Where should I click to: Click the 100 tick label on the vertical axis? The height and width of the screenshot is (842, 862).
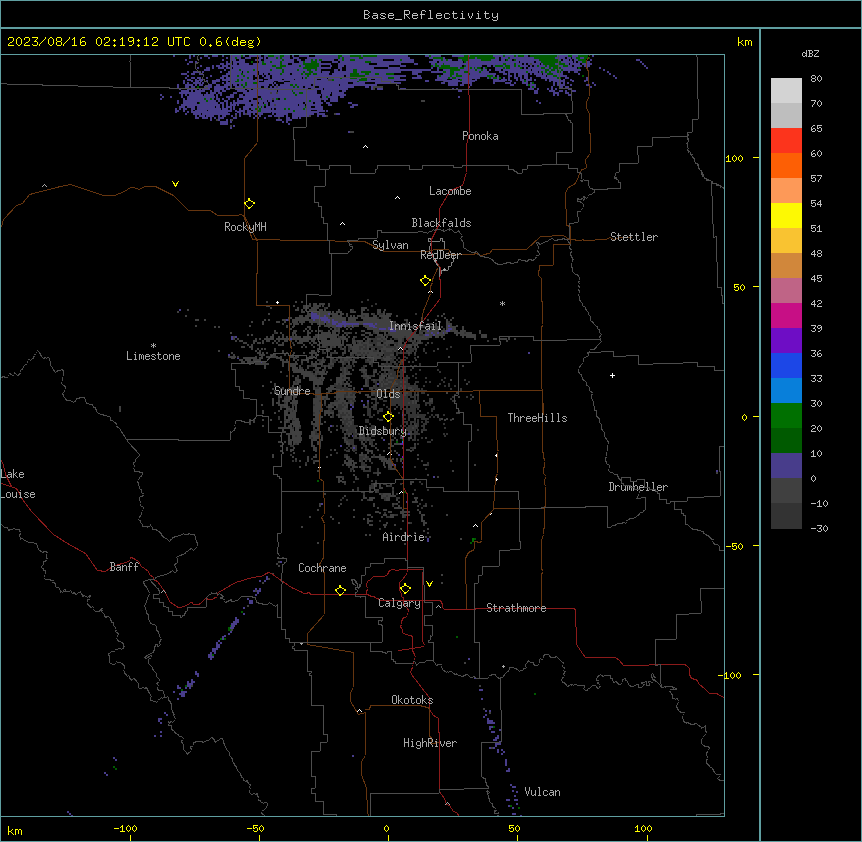point(734,159)
